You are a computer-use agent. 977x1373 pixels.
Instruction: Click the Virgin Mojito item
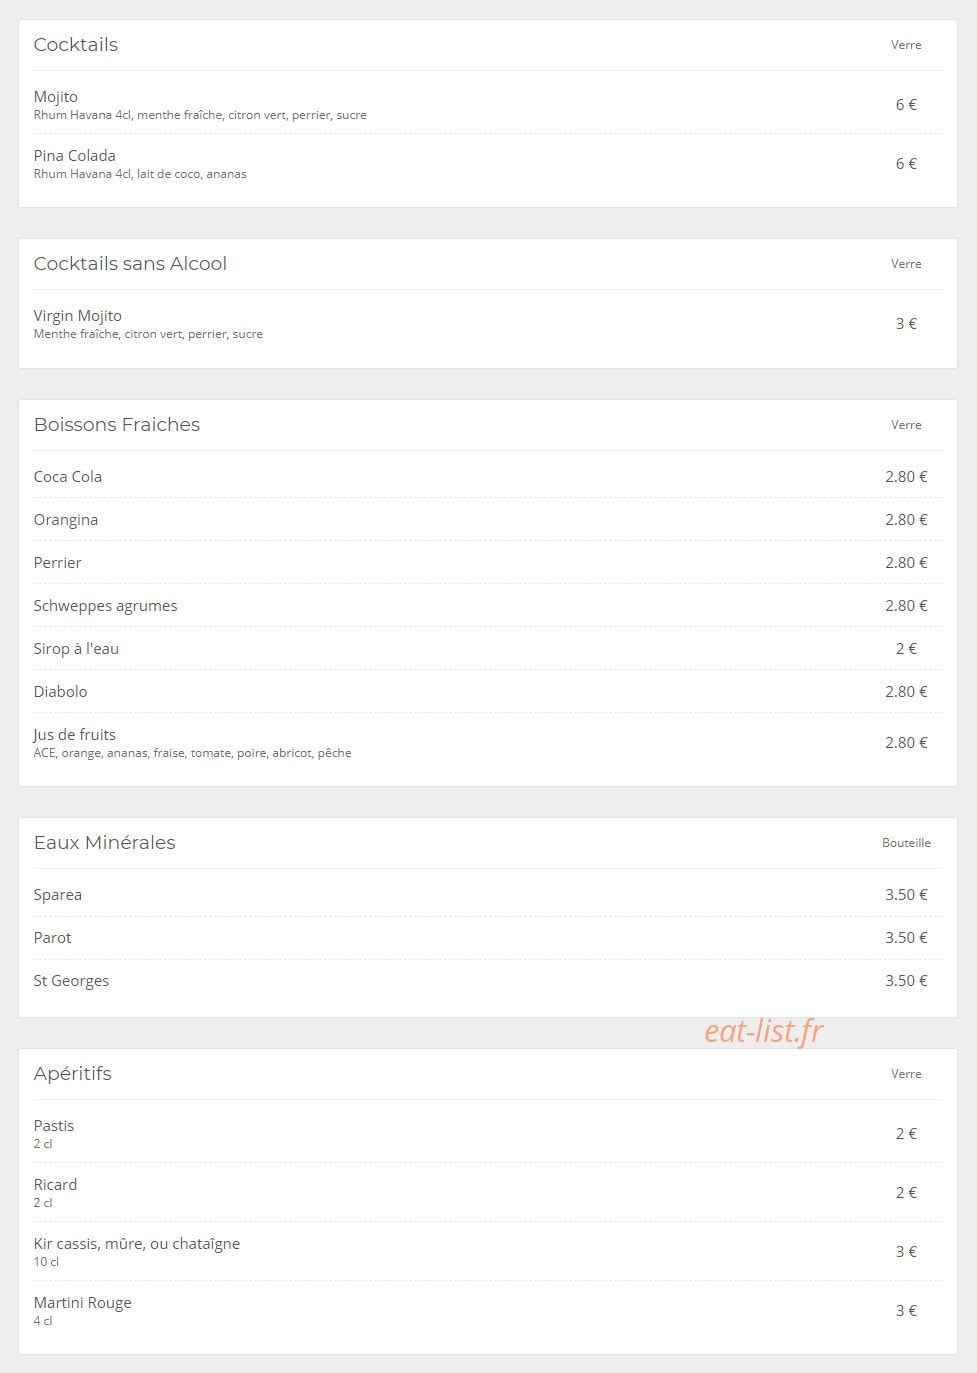(488, 324)
